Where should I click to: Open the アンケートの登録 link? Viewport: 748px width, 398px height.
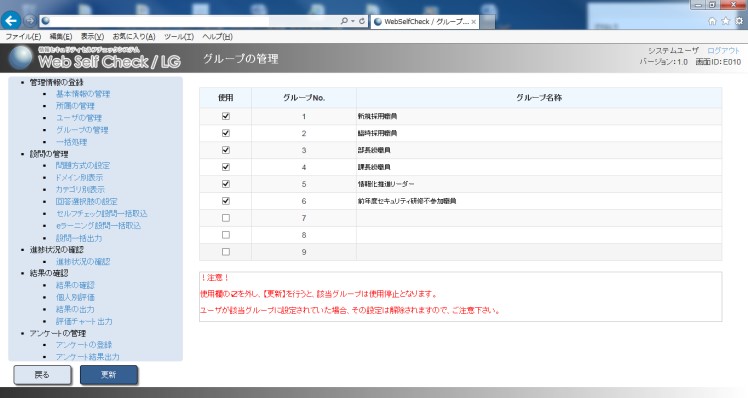pos(84,345)
